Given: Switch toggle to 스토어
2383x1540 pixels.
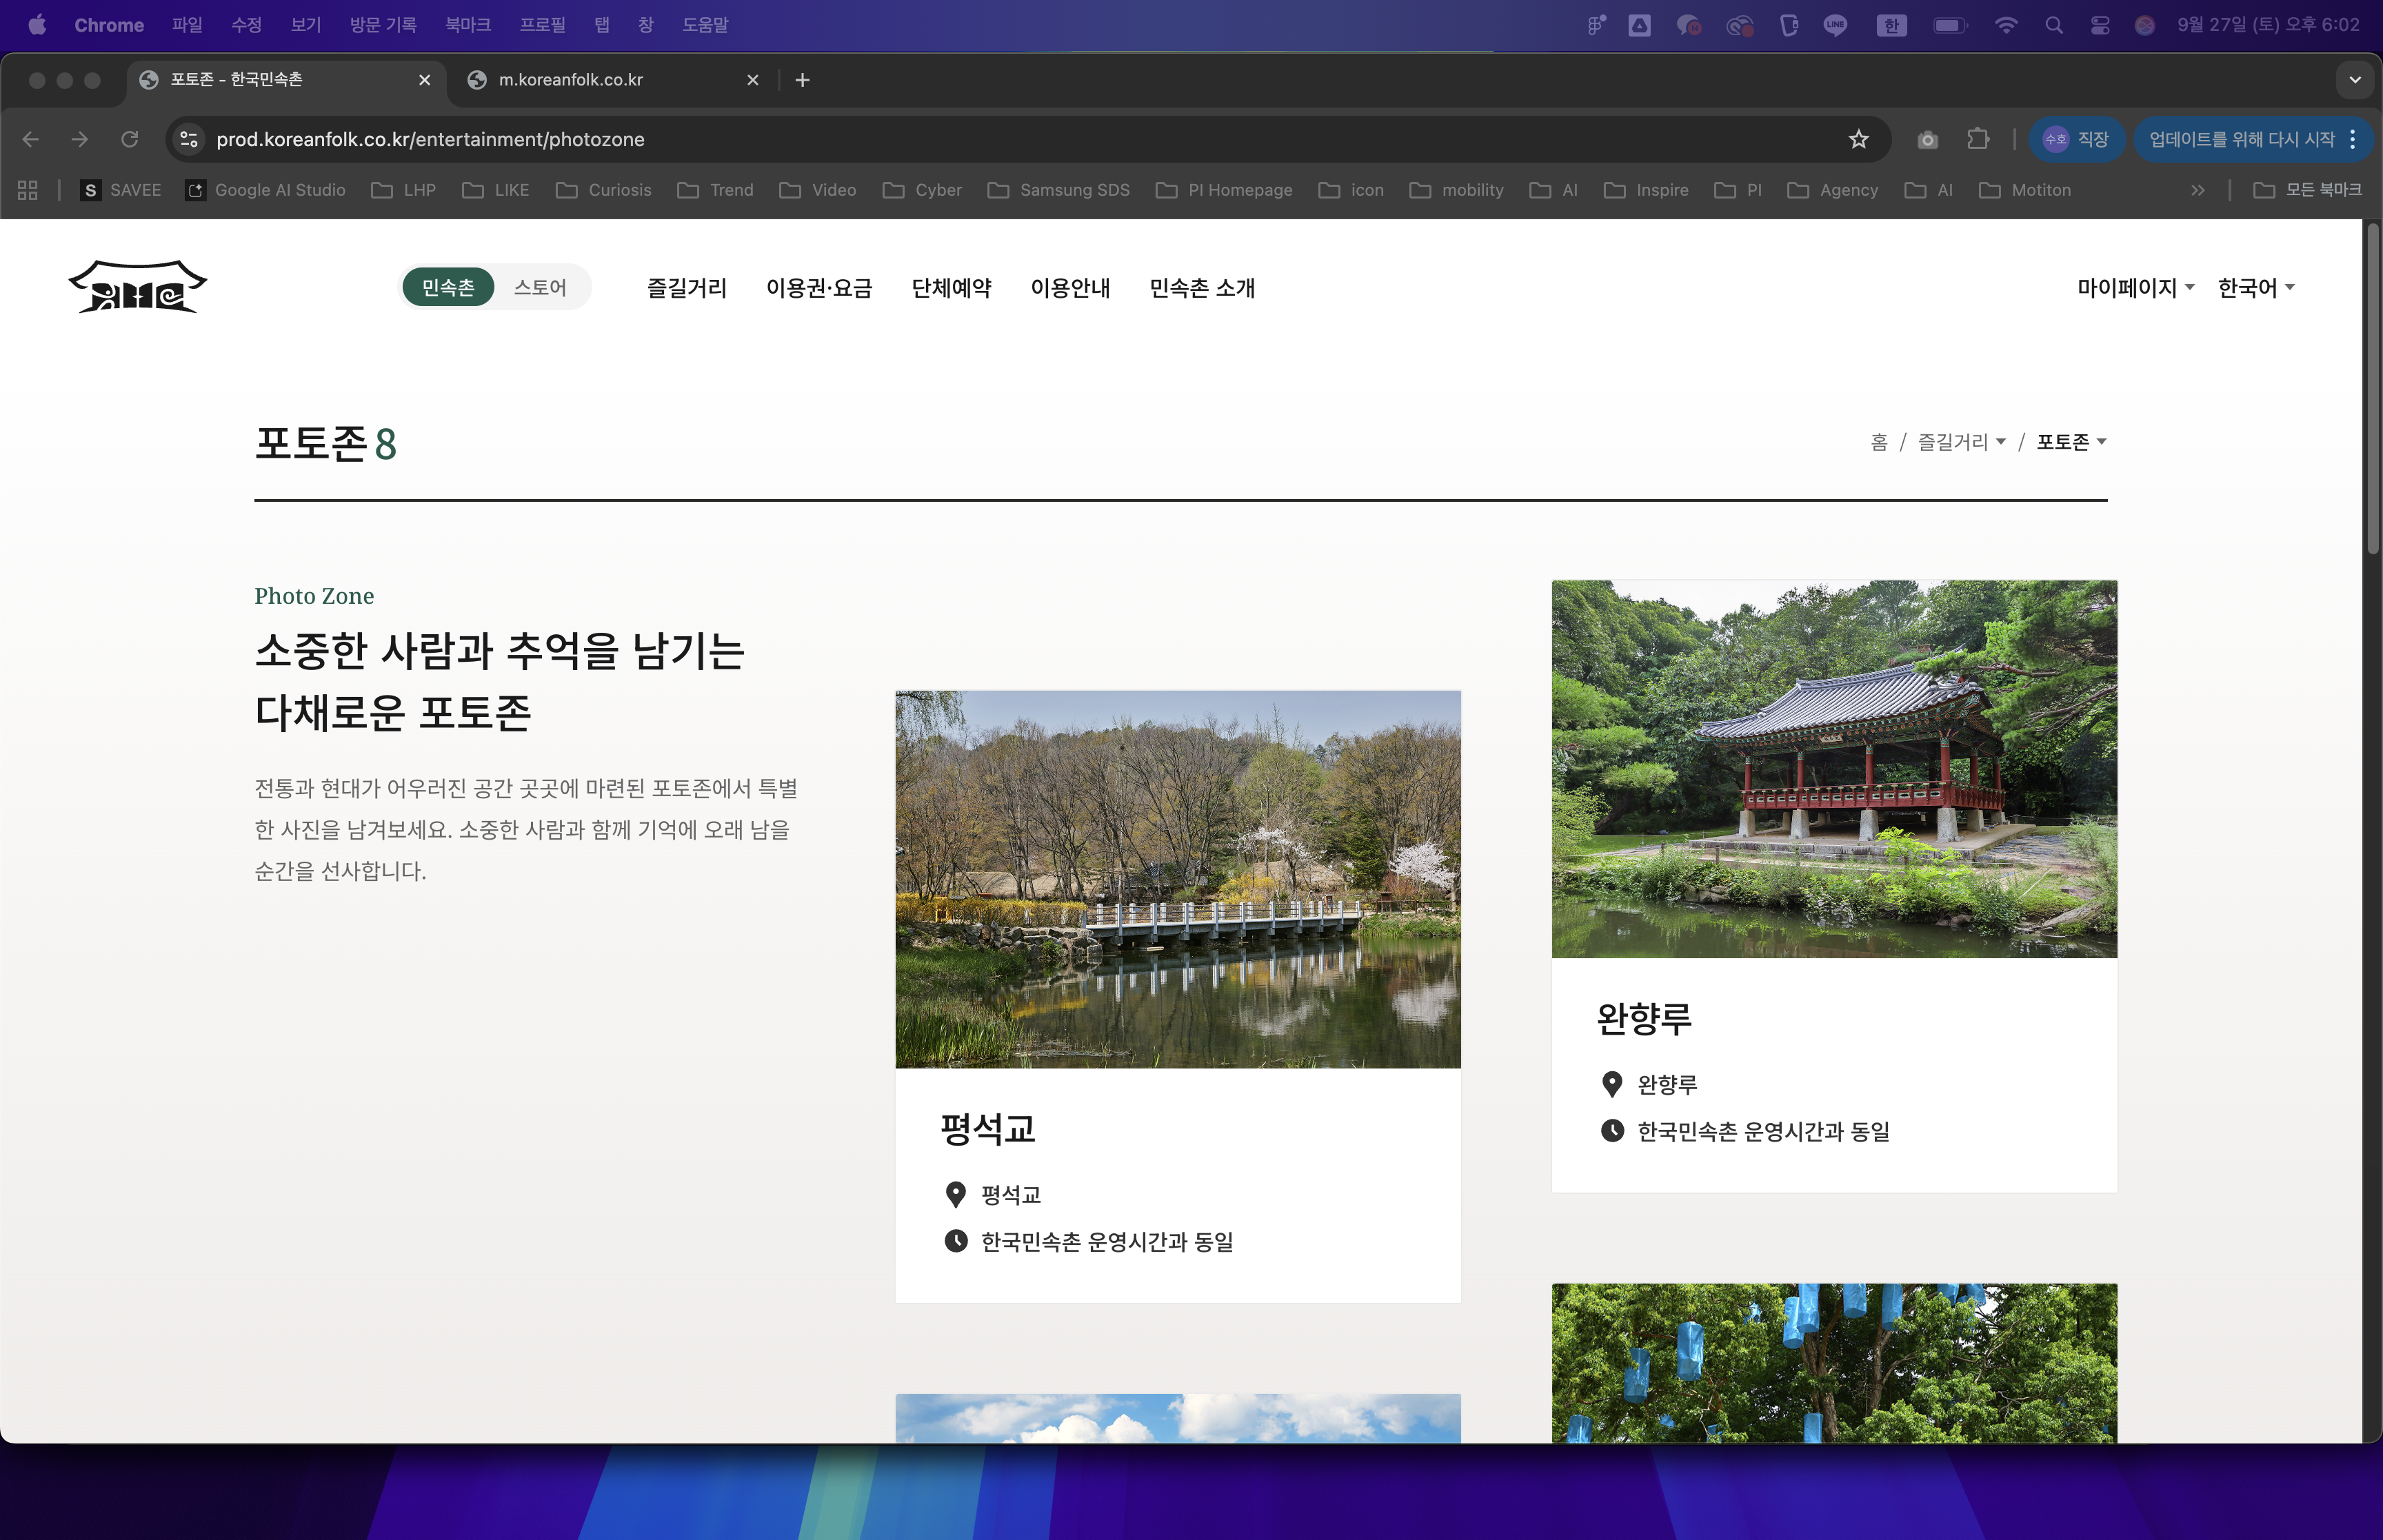Looking at the screenshot, I should tap(540, 288).
